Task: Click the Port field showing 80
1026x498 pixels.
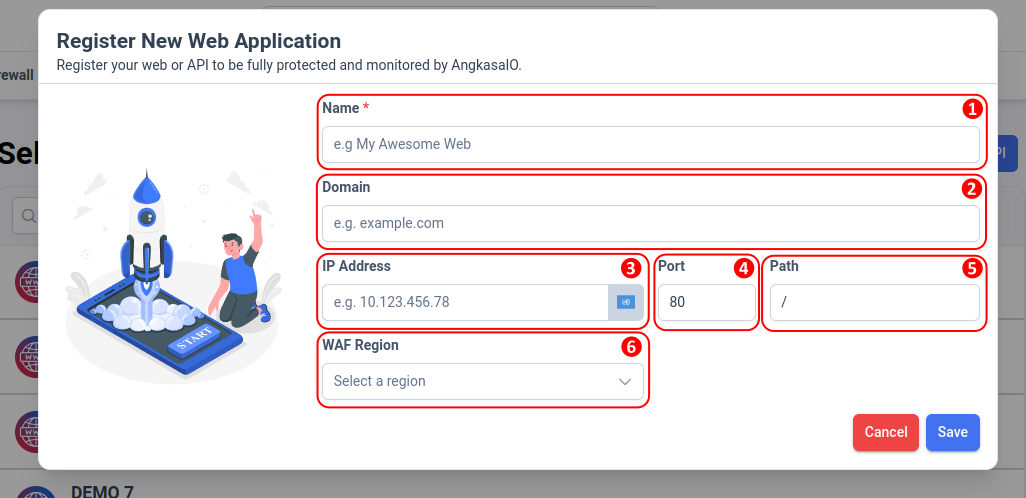Action: (707, 302)
